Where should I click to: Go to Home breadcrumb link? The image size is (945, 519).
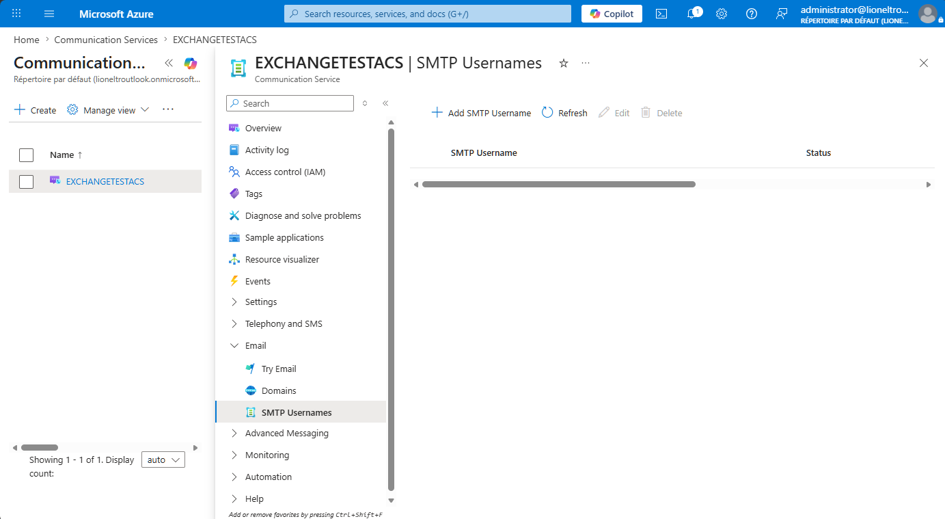click(27, 39)
